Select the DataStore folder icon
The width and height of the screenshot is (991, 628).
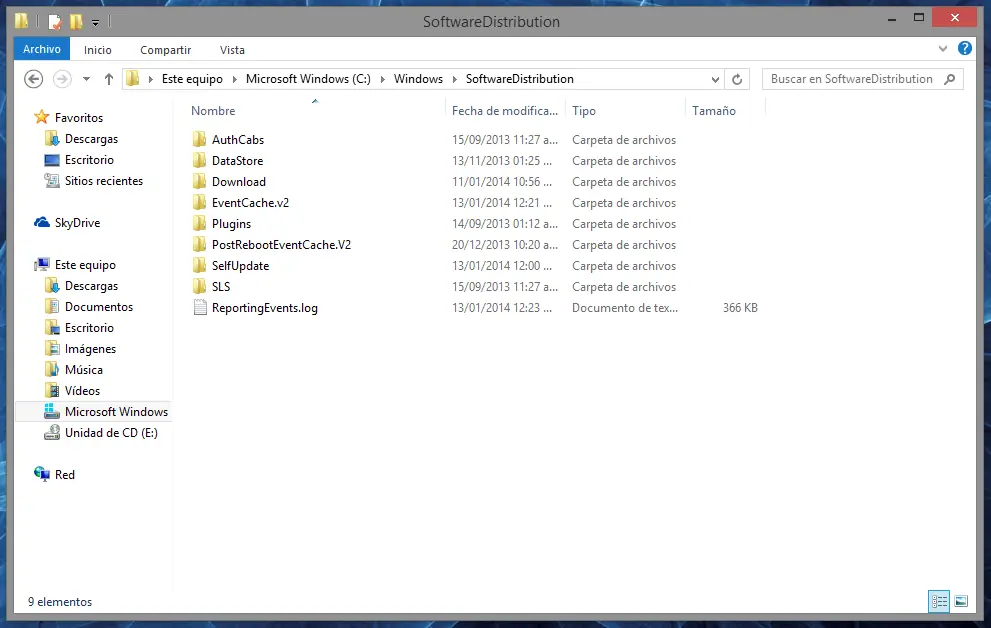(200, 160)
